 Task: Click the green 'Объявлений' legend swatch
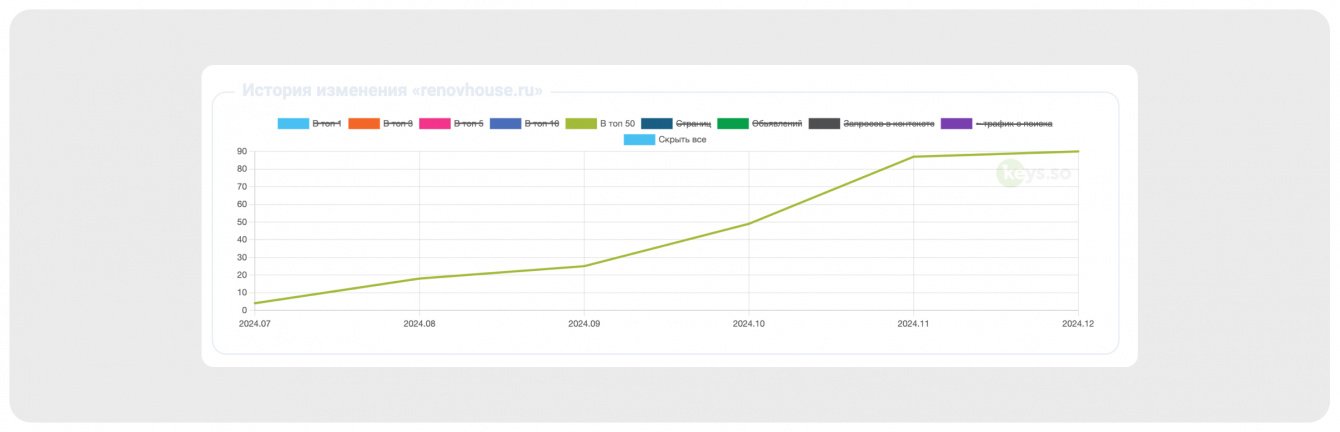(733, 124)
